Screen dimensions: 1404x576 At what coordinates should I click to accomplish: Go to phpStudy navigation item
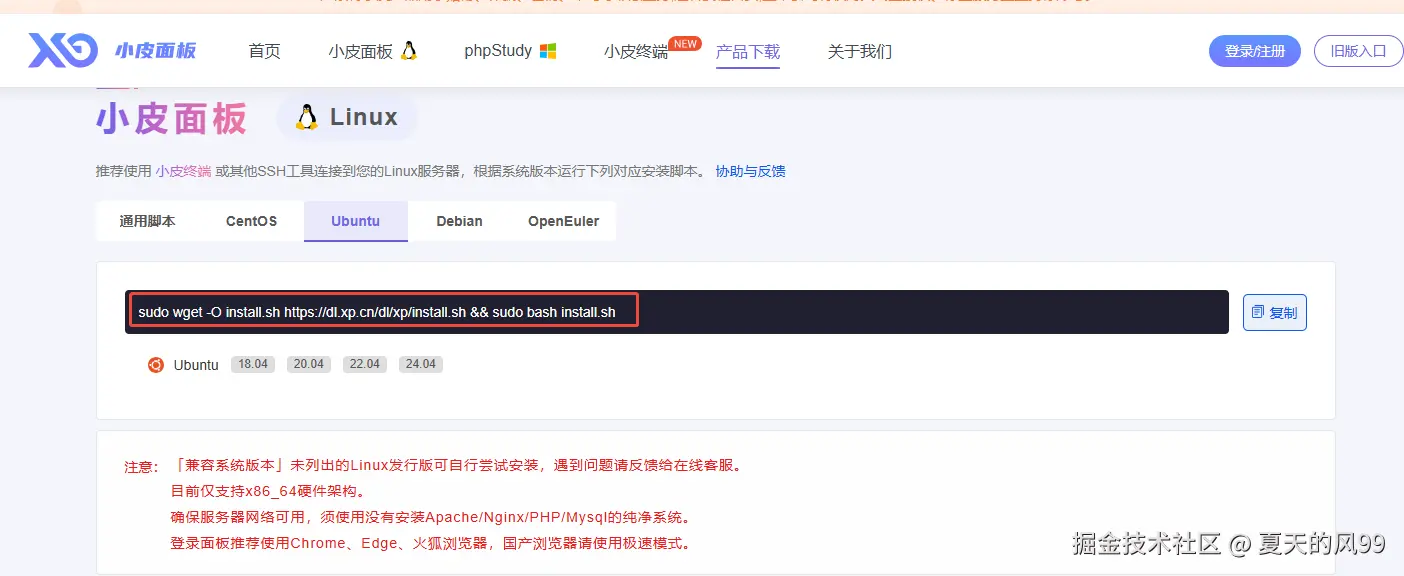pos(510,51)
